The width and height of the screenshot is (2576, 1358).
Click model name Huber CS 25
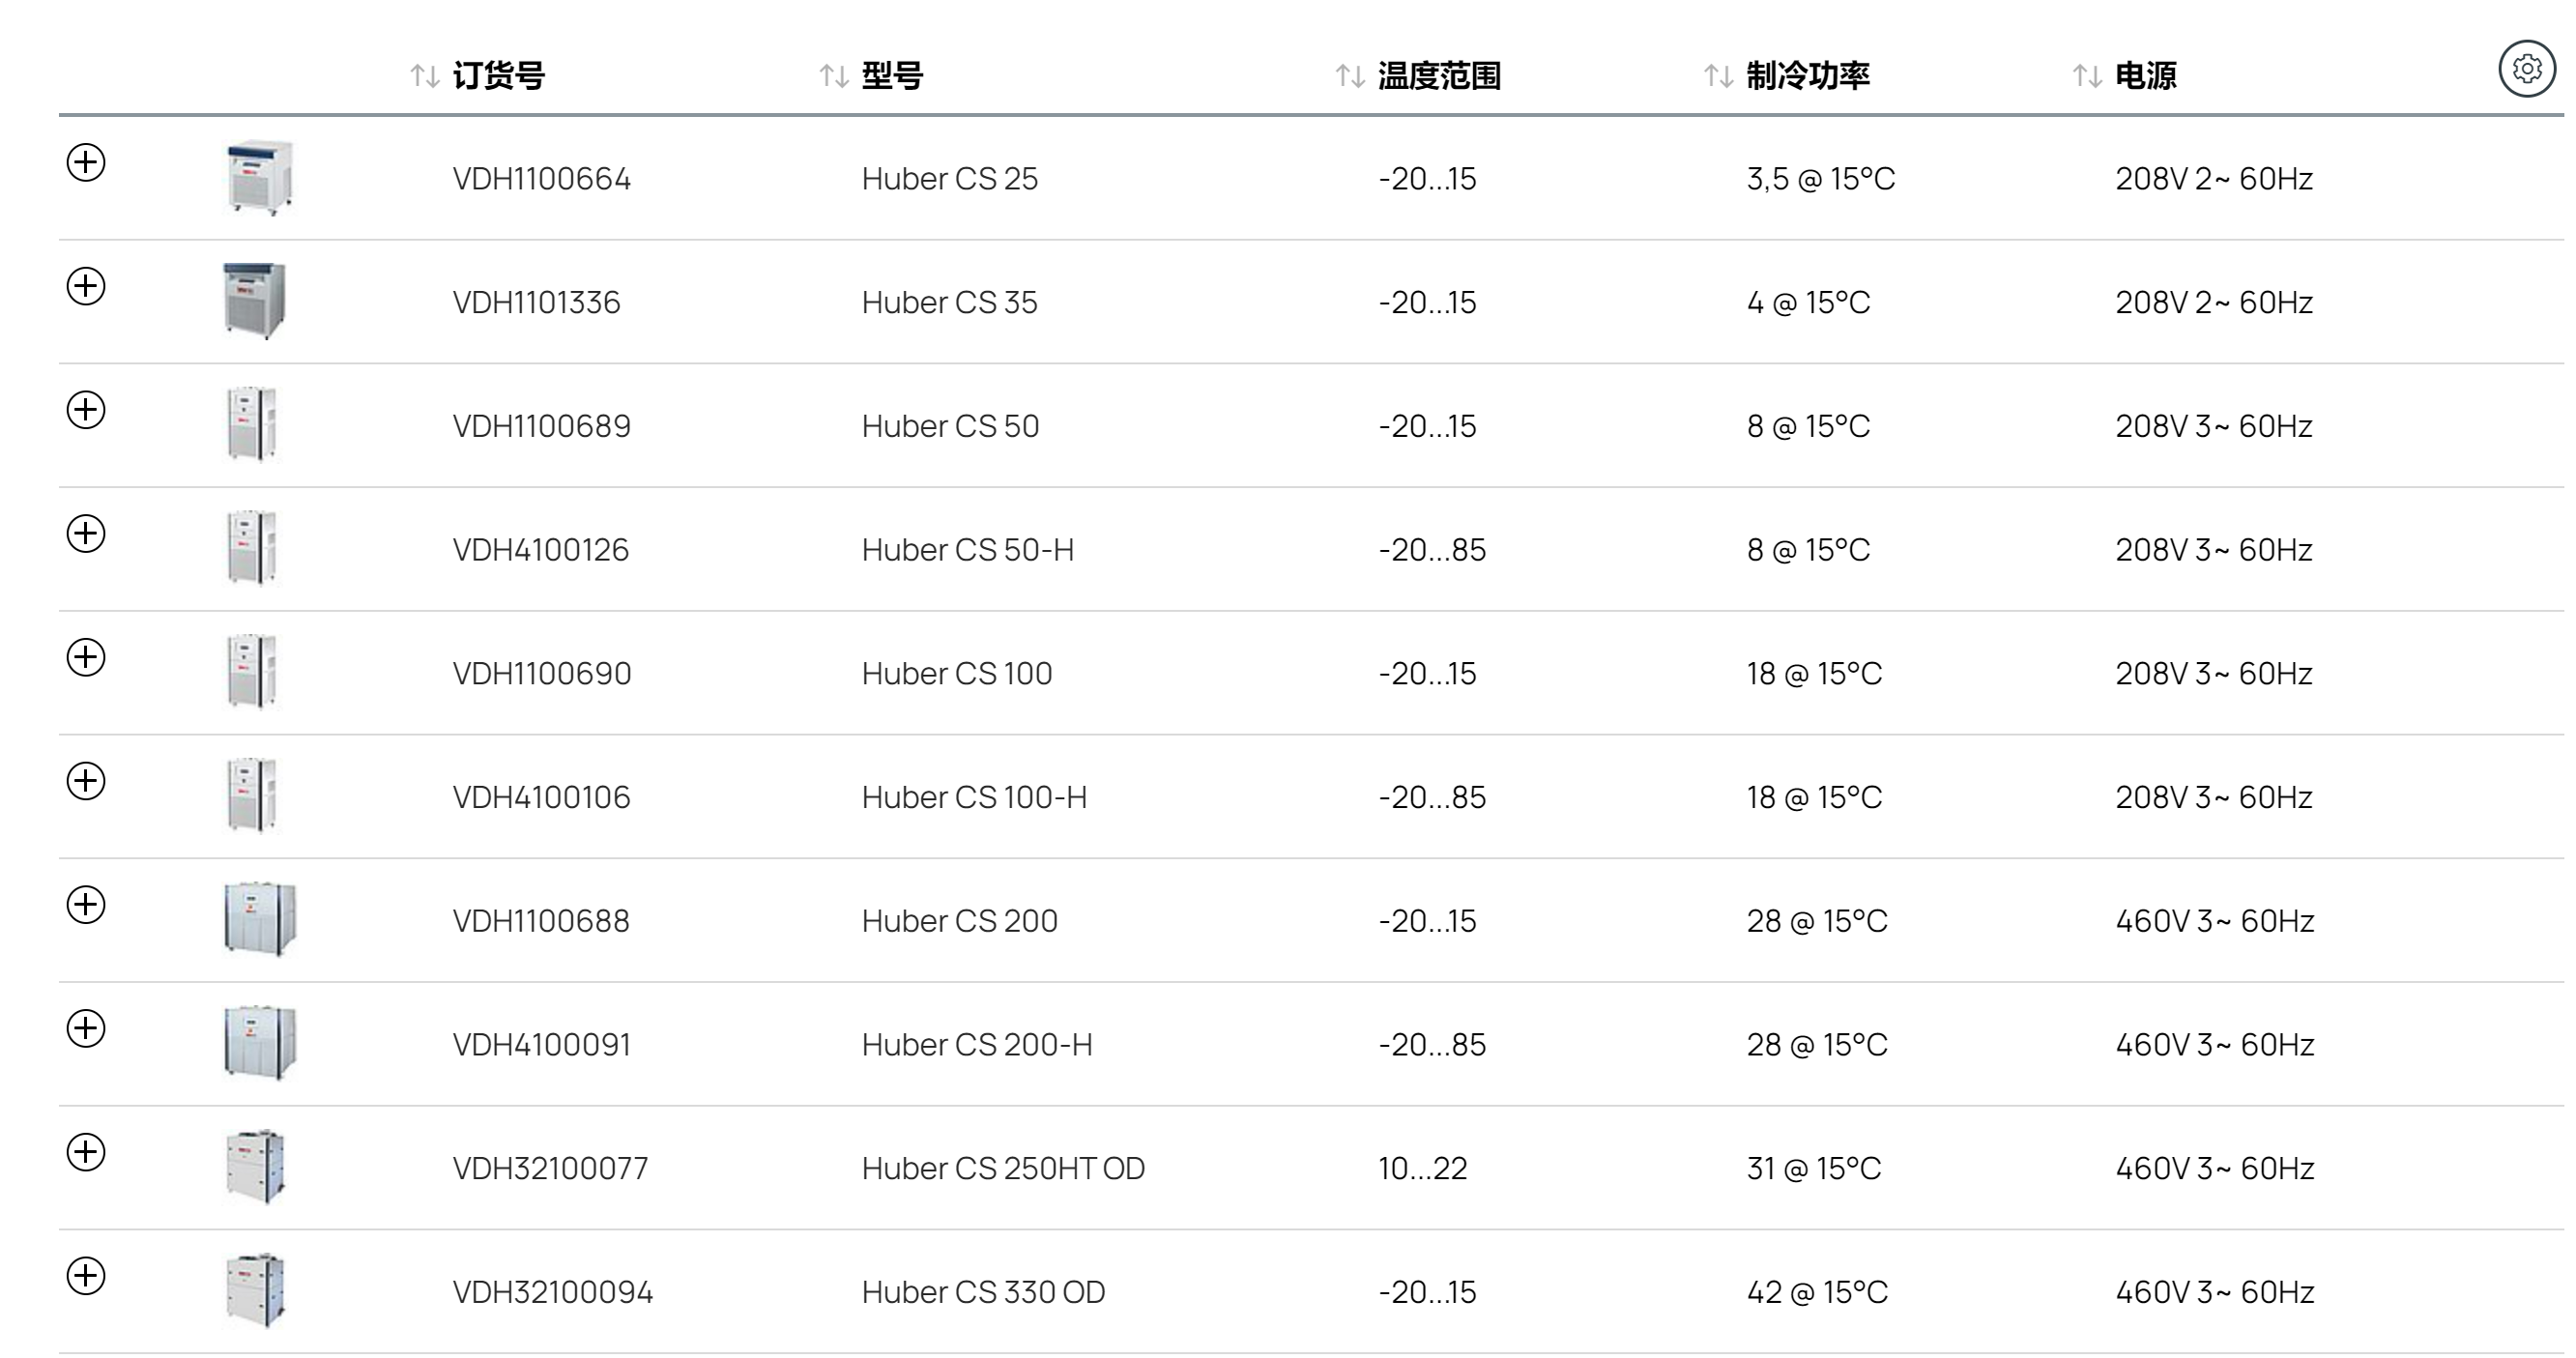click(950, 179)
